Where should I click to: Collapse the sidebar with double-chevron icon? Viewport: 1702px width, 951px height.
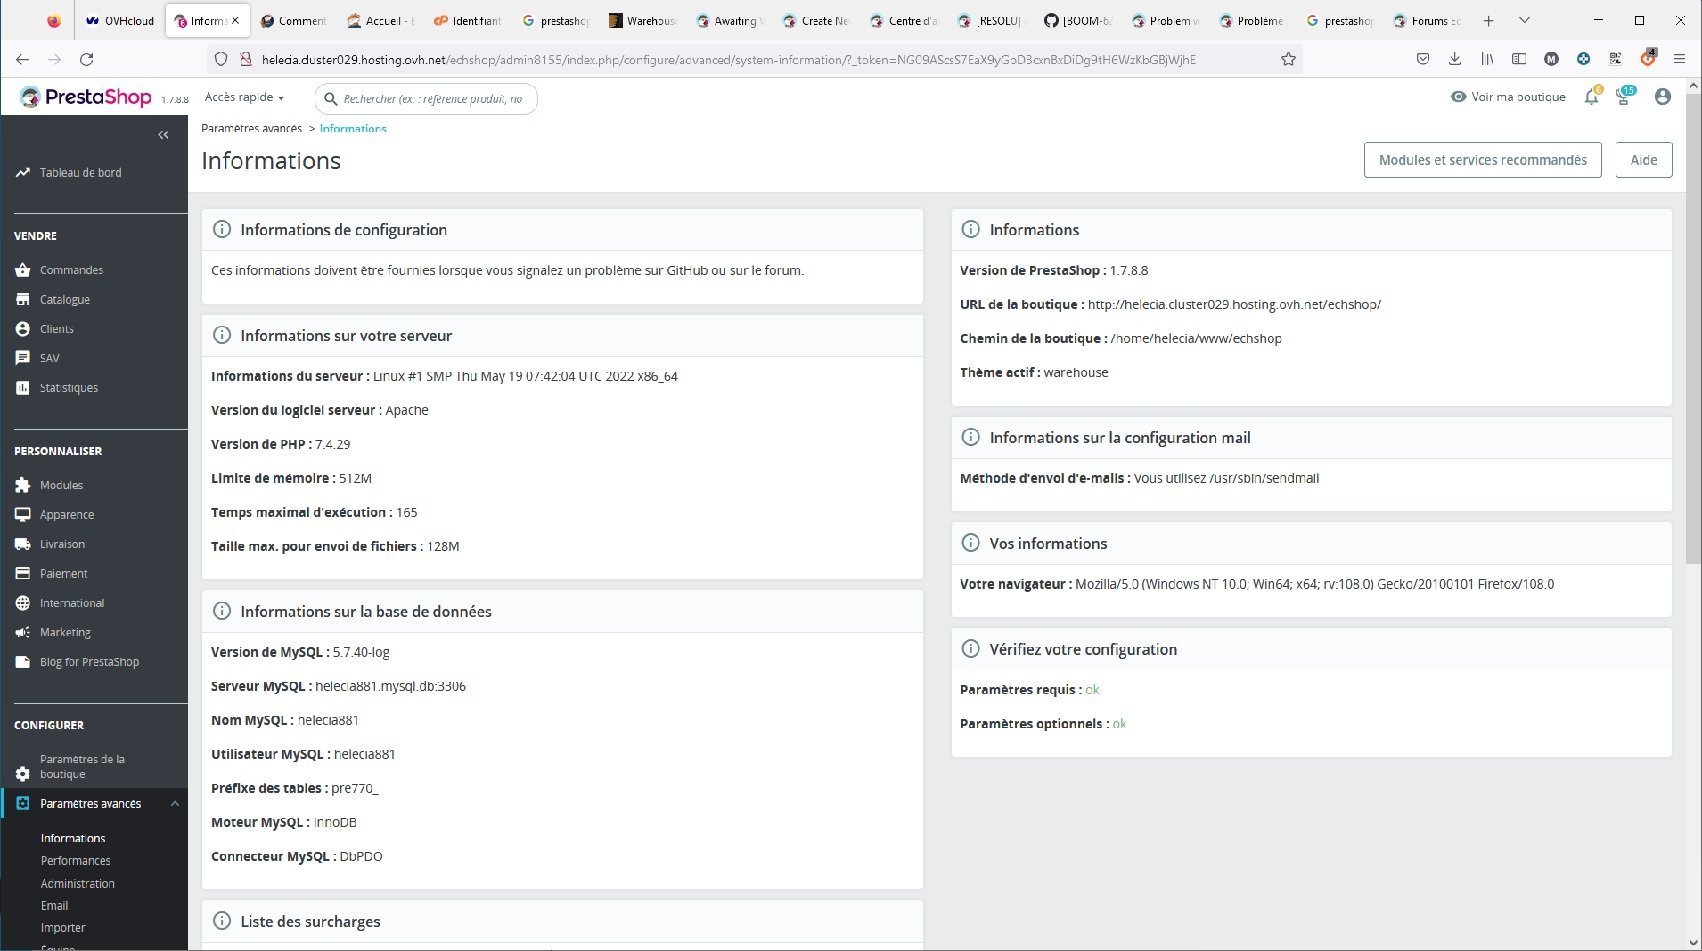[163, 135]
